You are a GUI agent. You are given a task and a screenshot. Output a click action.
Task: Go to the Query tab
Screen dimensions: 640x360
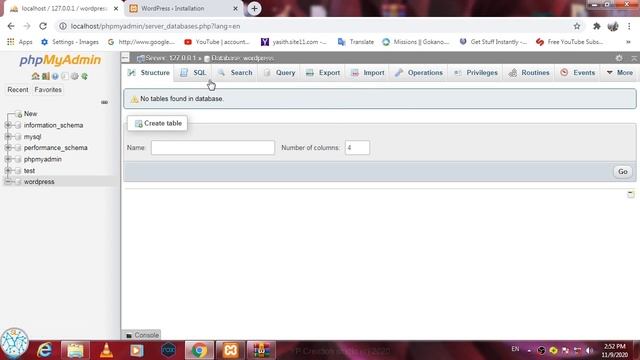(x=280, y=73)
